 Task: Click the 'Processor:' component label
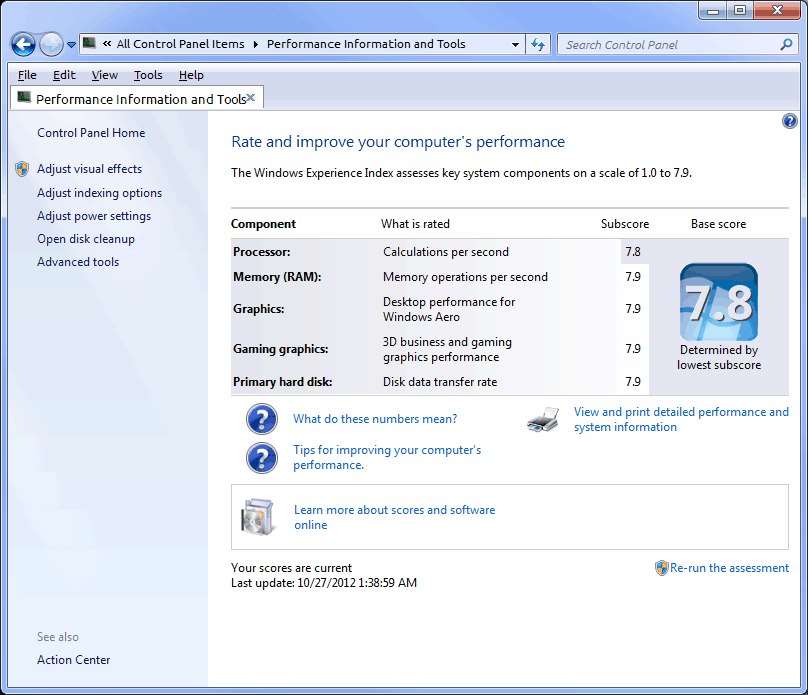(x=262, y=252)
